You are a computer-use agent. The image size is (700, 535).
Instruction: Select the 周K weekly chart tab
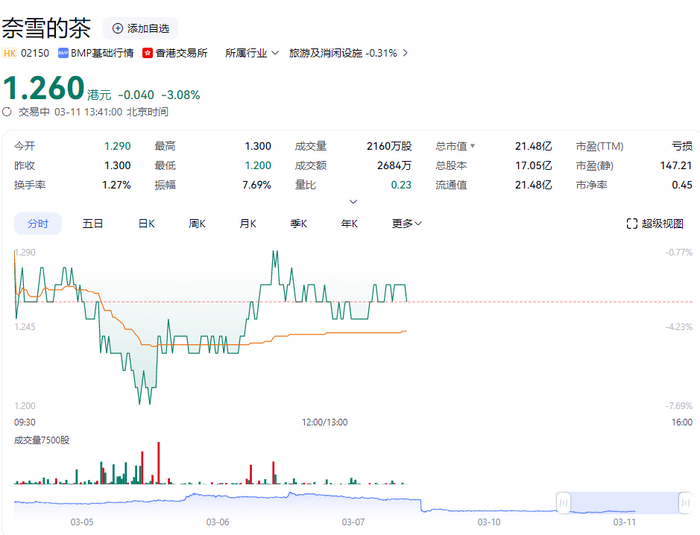point(197,223)
